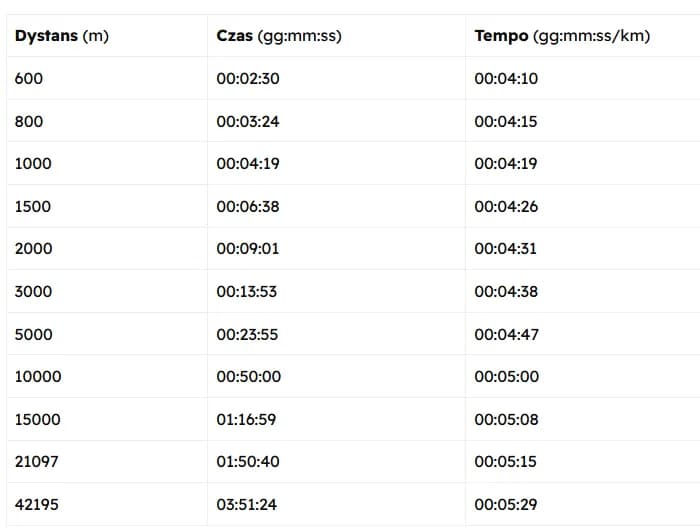Click the pace cell 00:04:10

pyautogui.click(x=506, y=78)
